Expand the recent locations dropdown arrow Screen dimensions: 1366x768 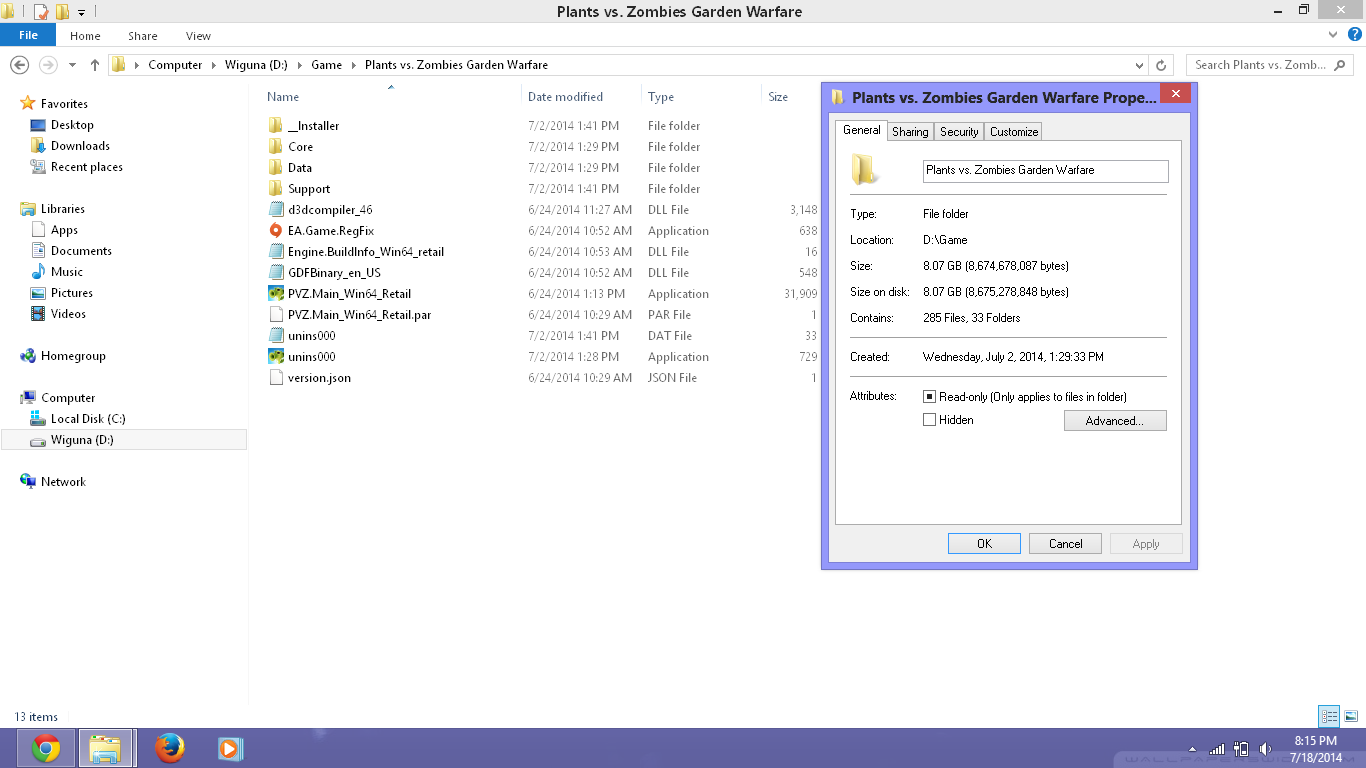tap(72, 65)
